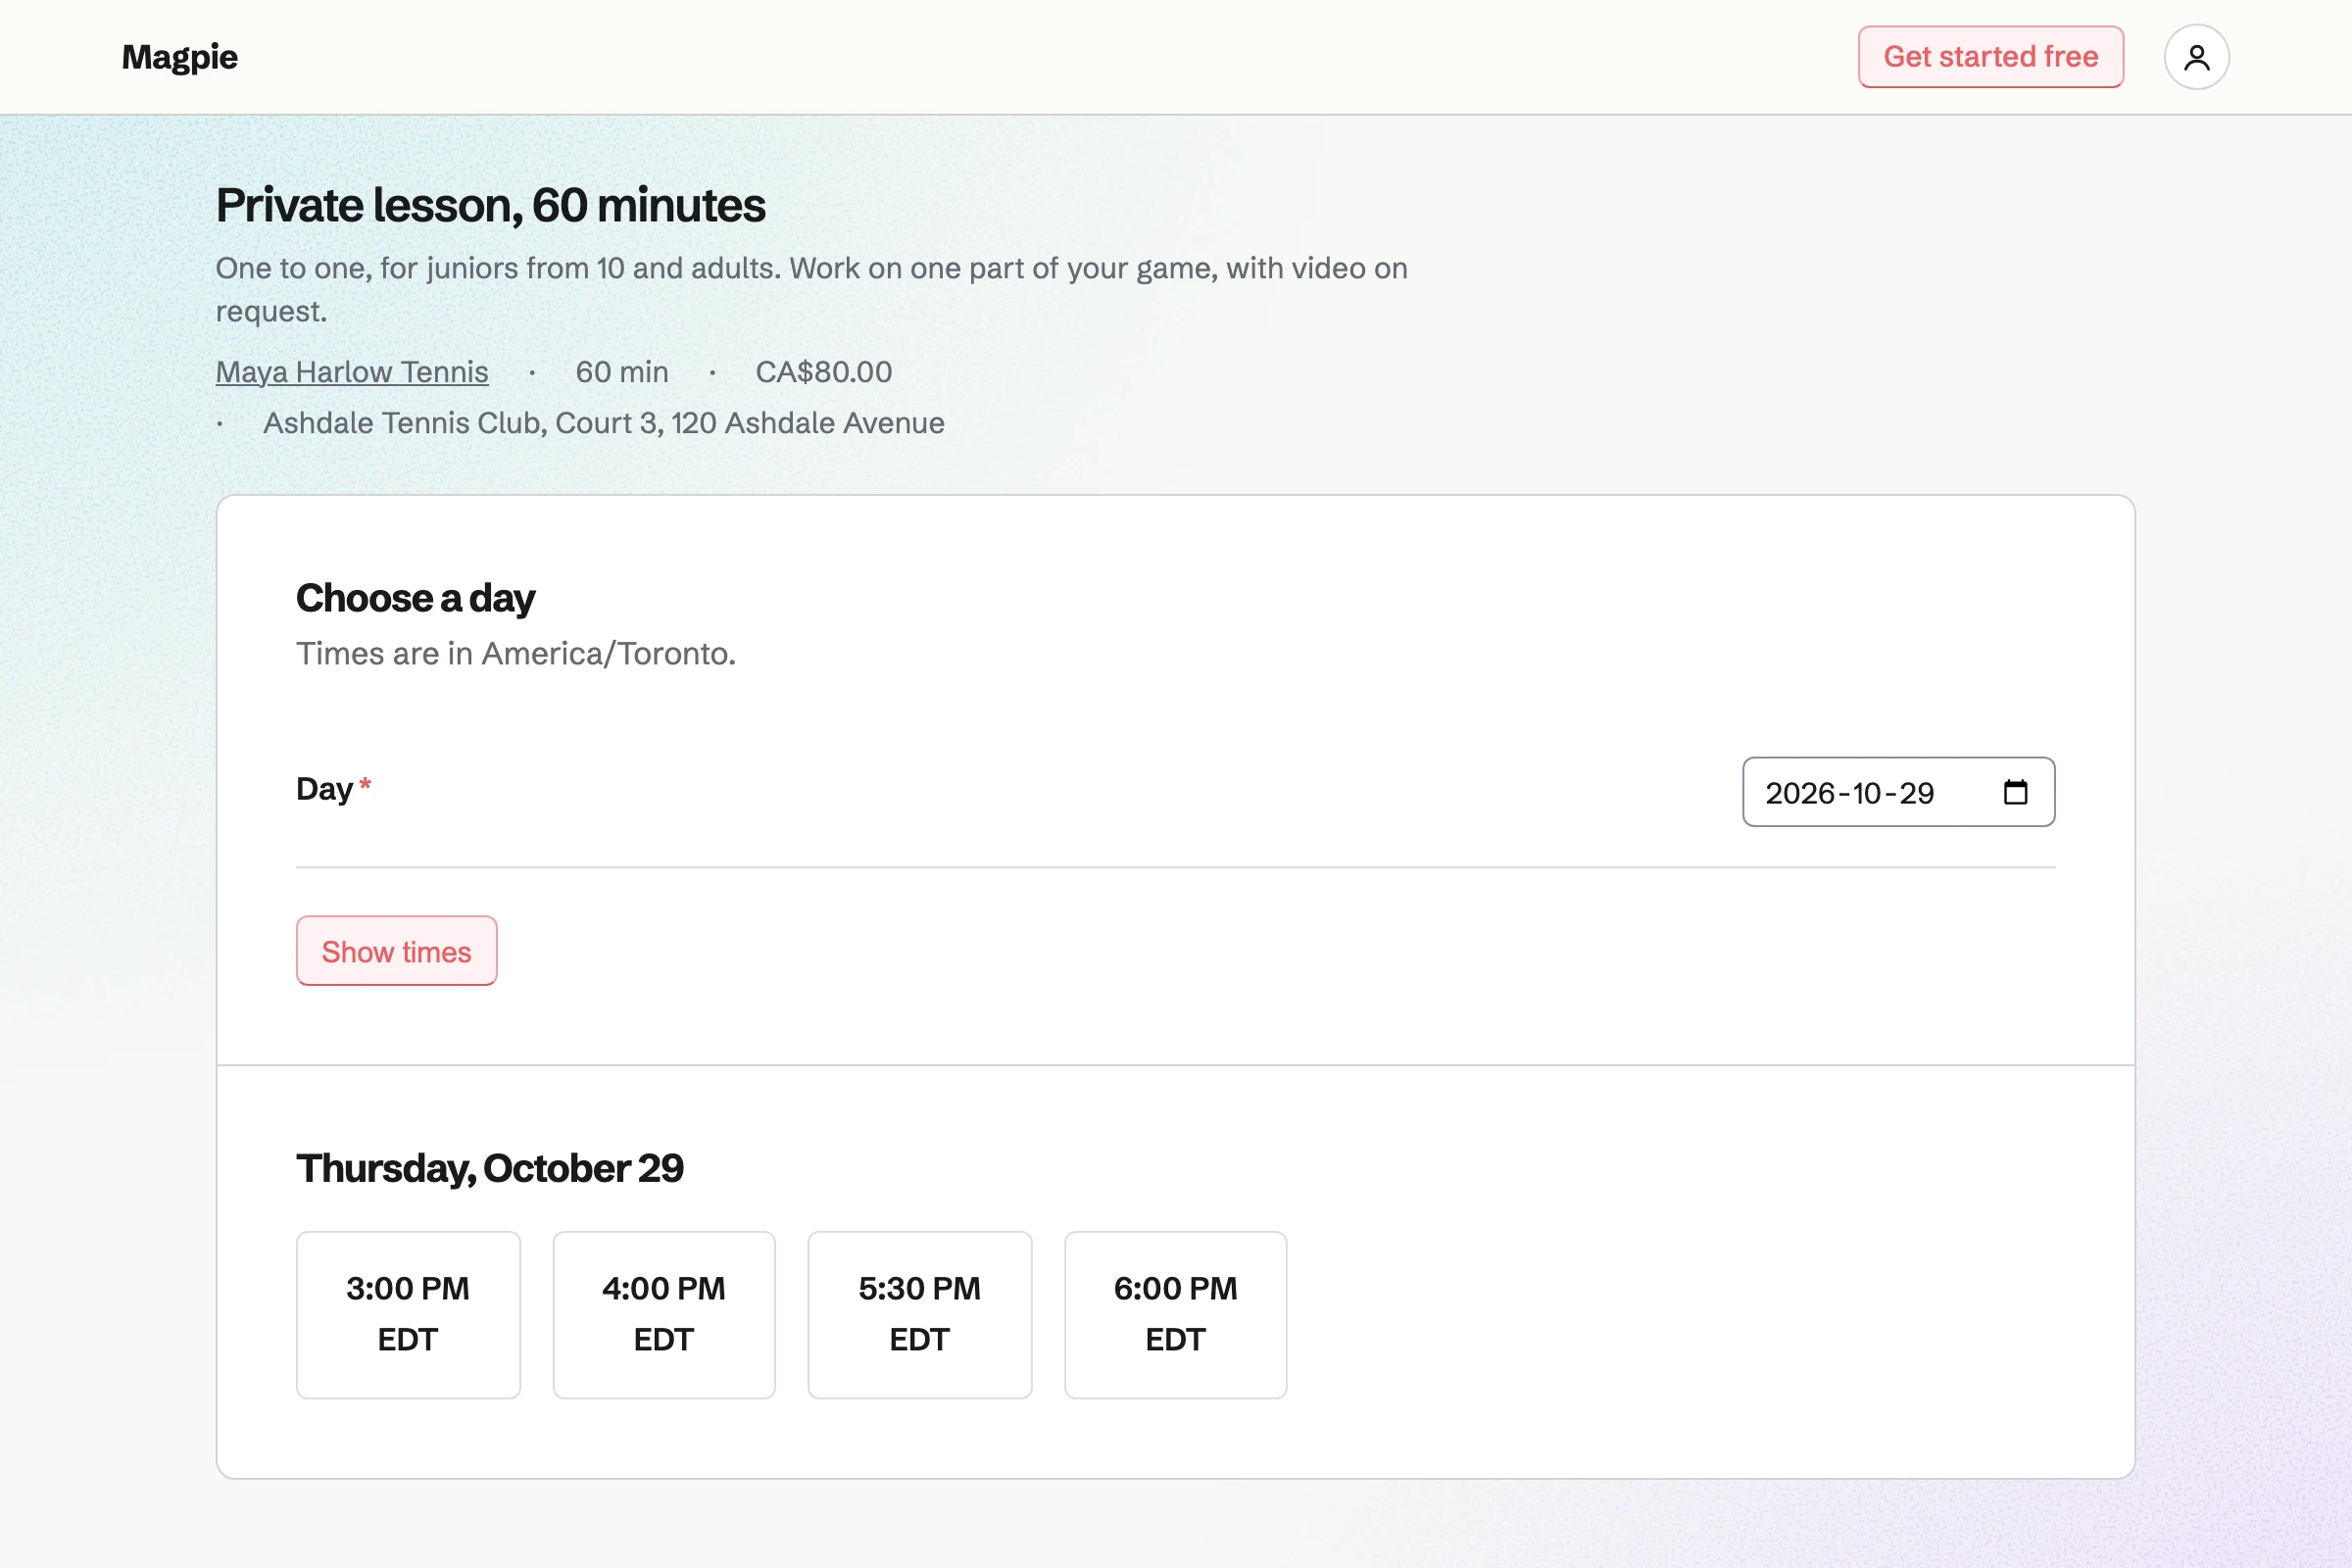Go to Magpie home logo
This screenshot has width=2352, height=1568.
[x=180, y=57]
